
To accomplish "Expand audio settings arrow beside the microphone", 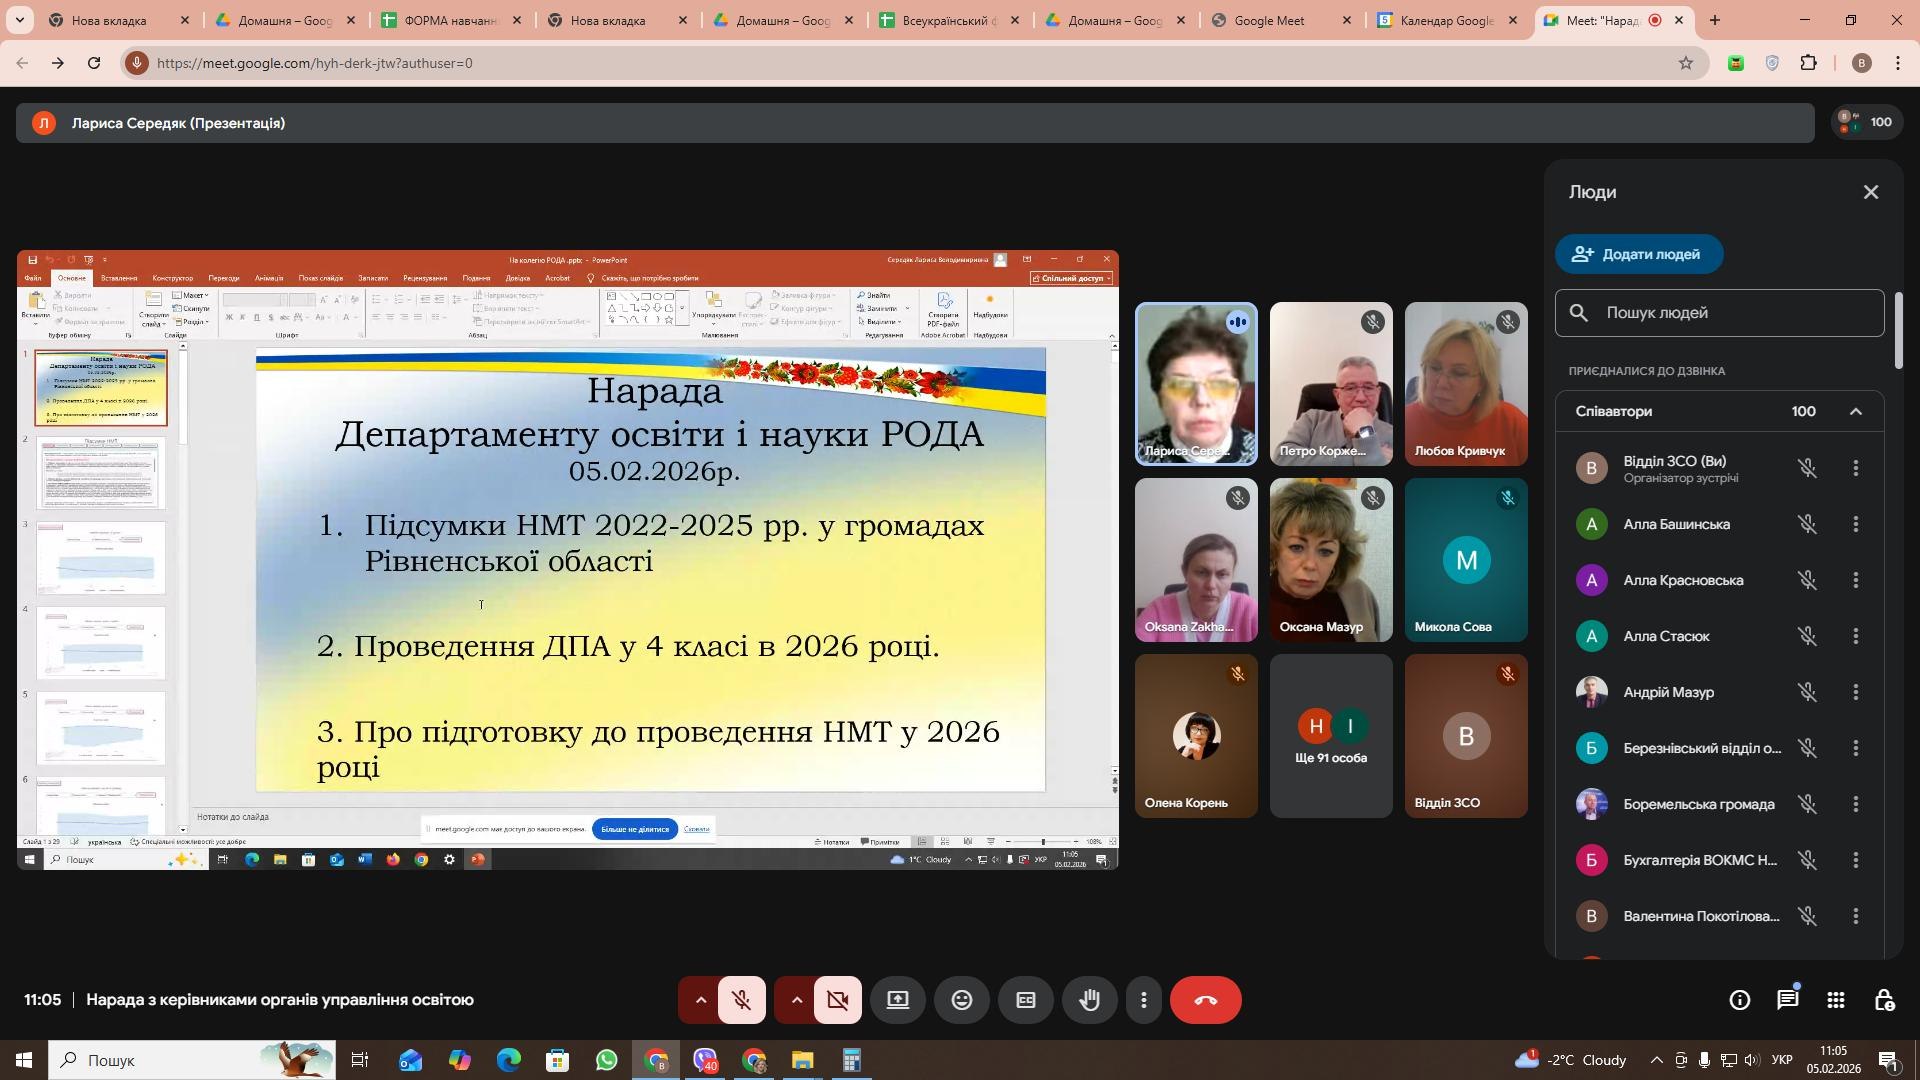I will (x=700, y=1001).
